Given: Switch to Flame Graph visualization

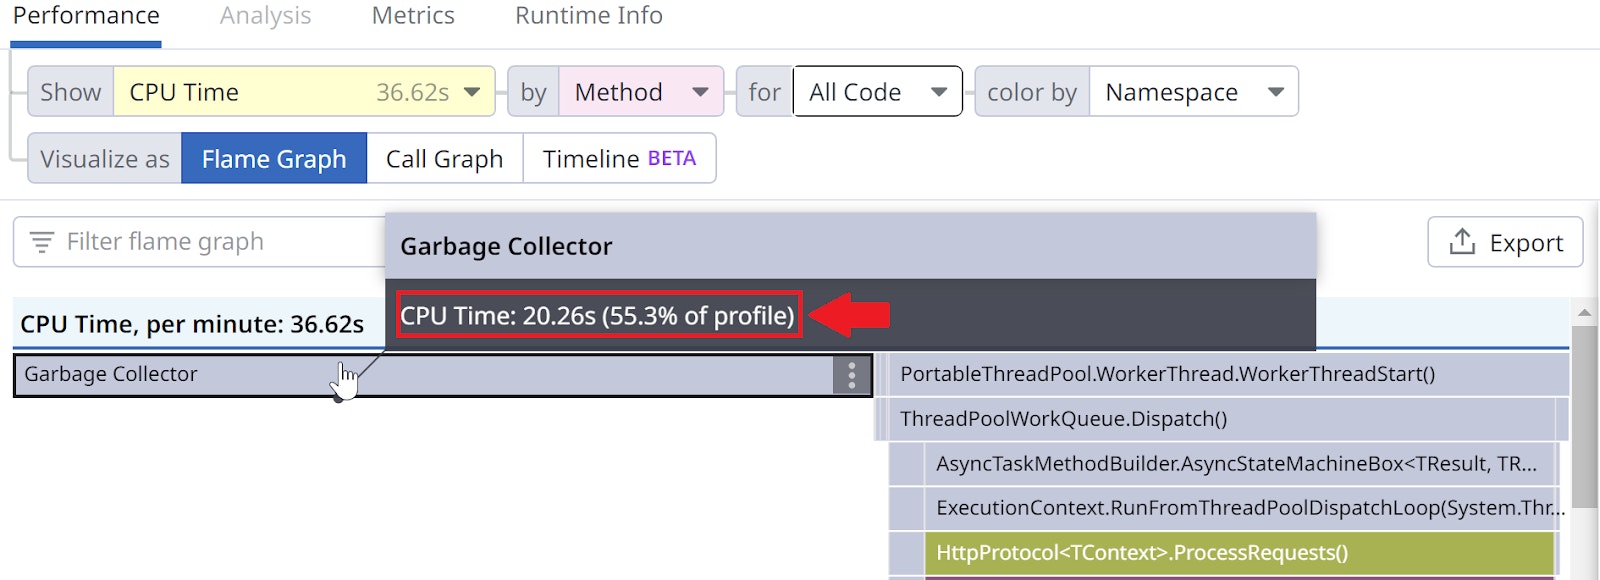Looking at the screenshot, I should coord(274,158).
